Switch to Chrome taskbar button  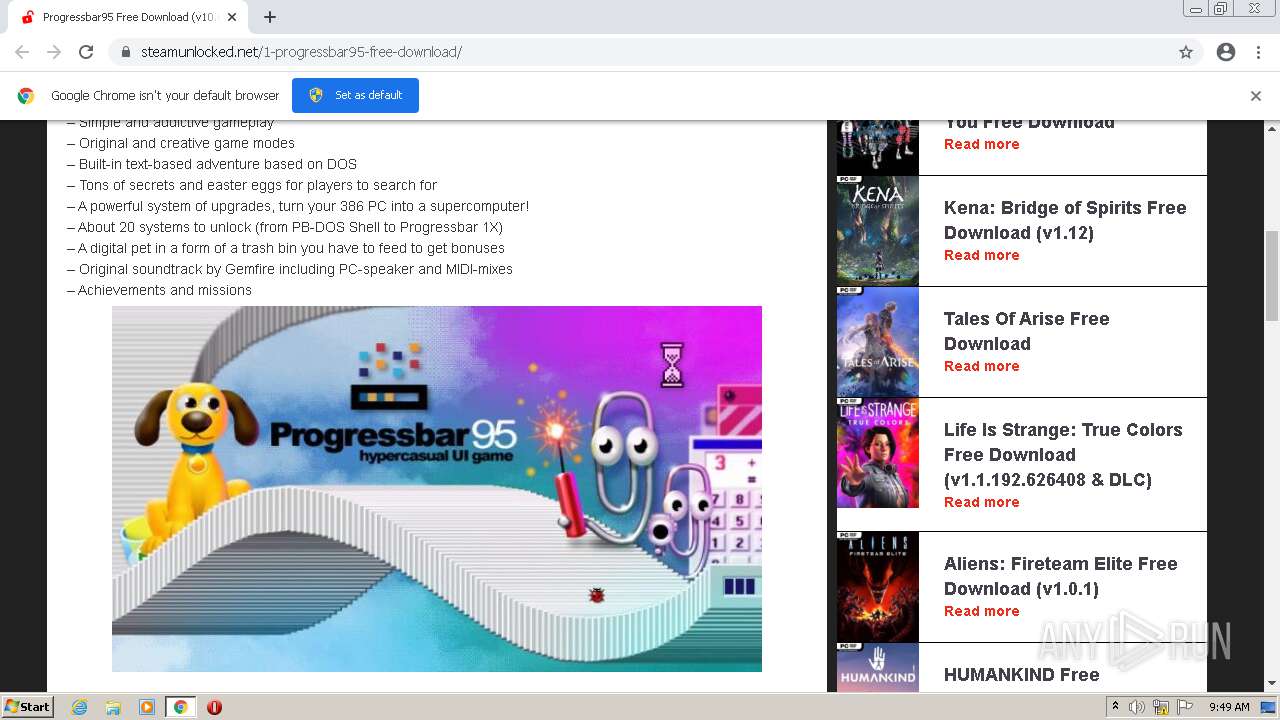(x=181, y=707)
